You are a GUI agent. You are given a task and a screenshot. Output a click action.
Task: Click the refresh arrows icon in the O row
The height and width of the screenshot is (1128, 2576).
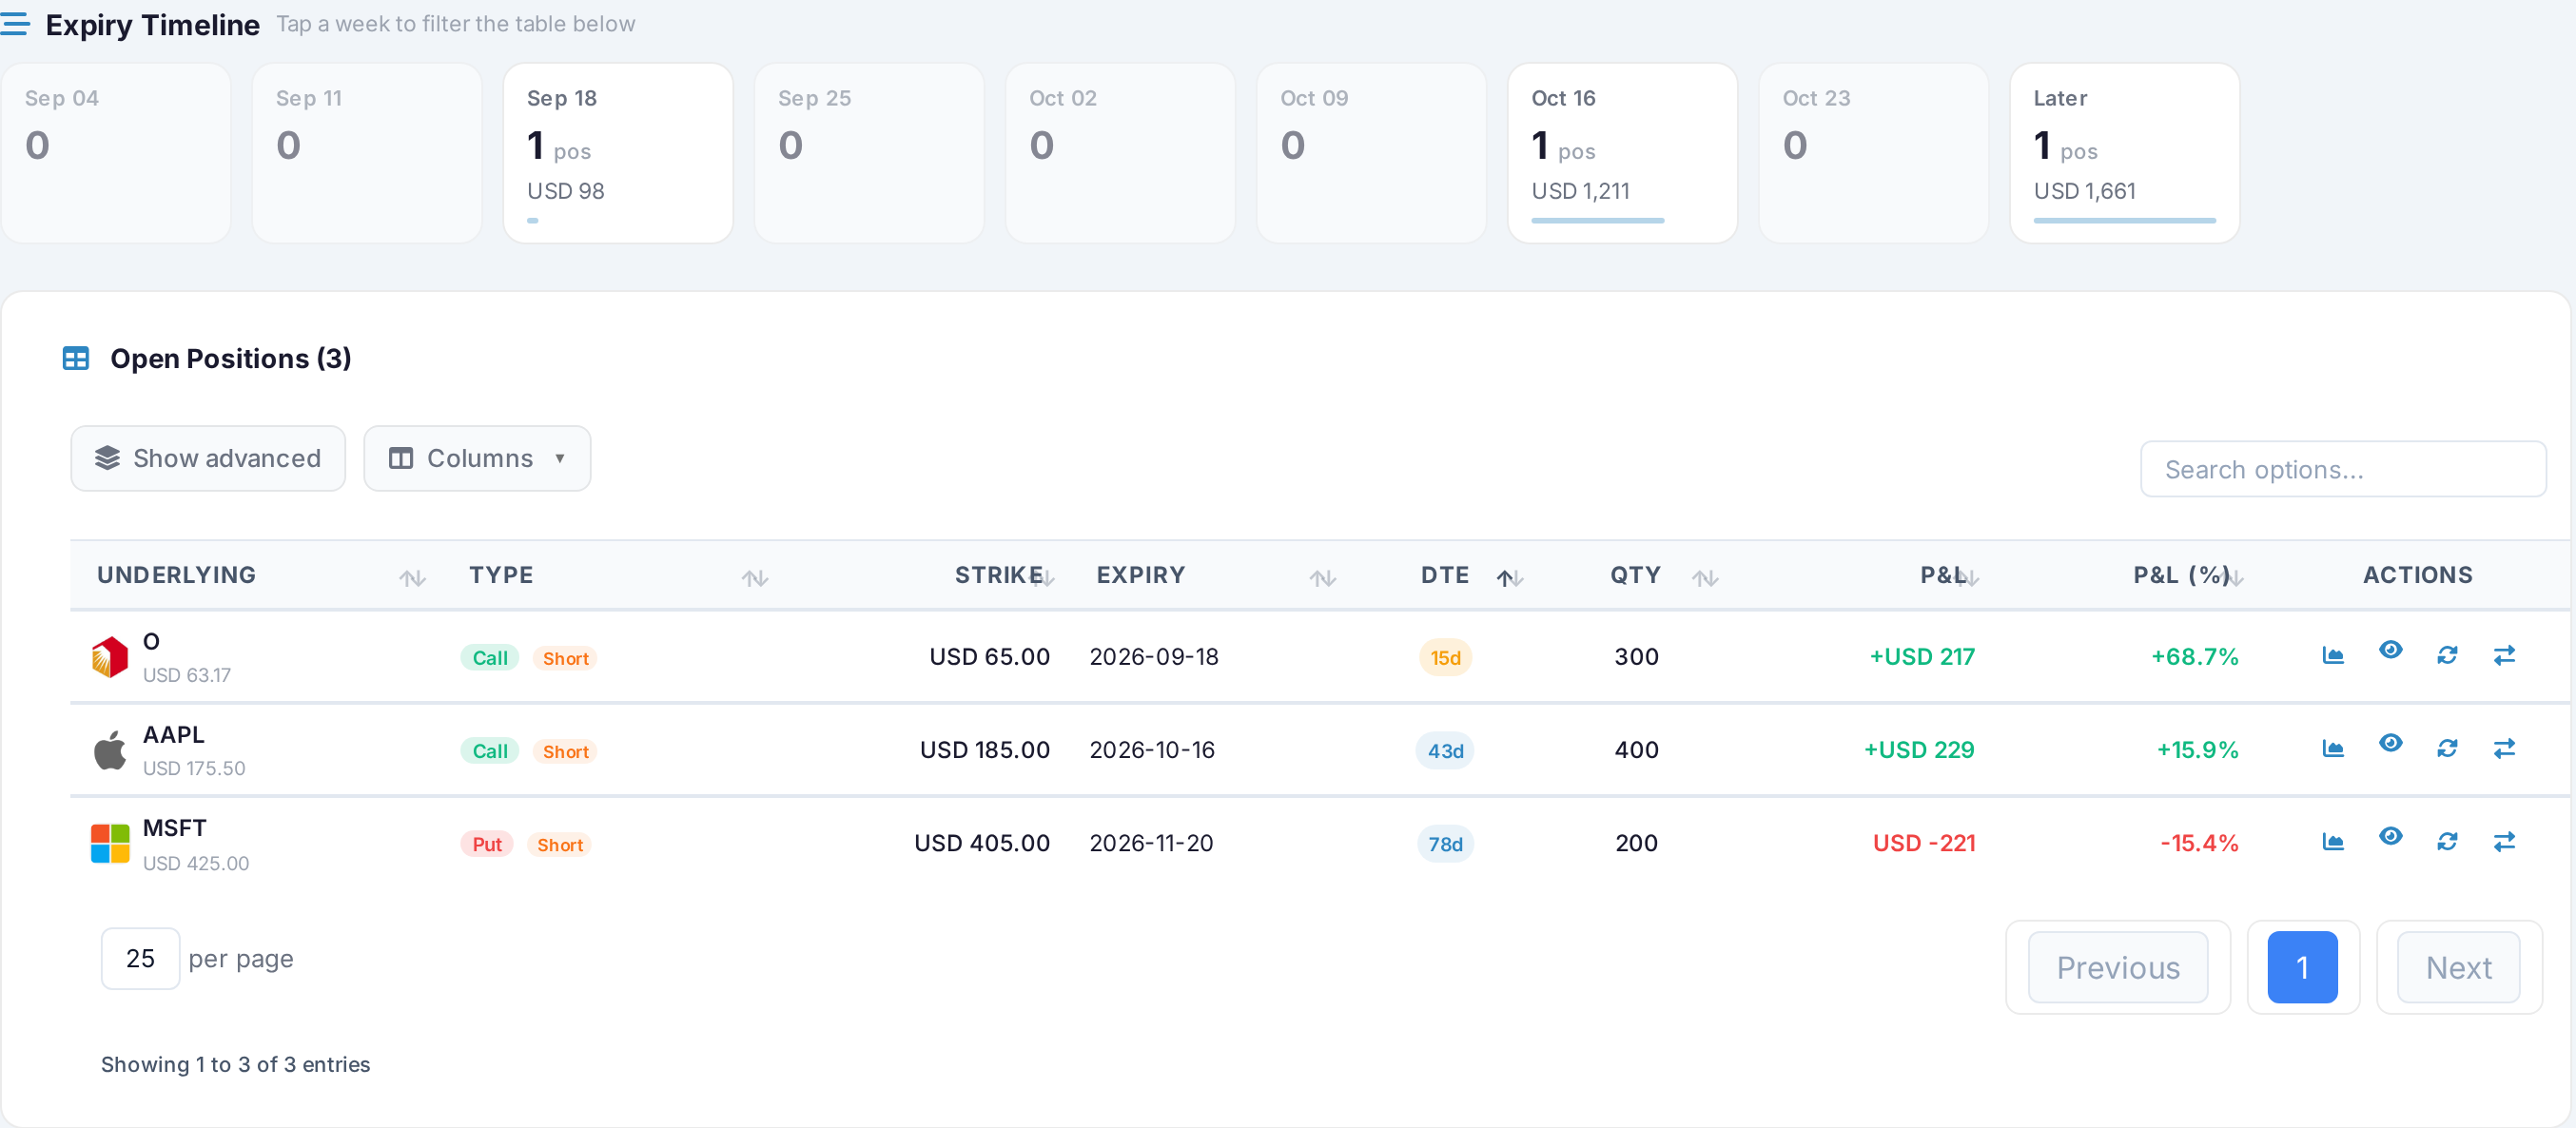click(2447, 656)
